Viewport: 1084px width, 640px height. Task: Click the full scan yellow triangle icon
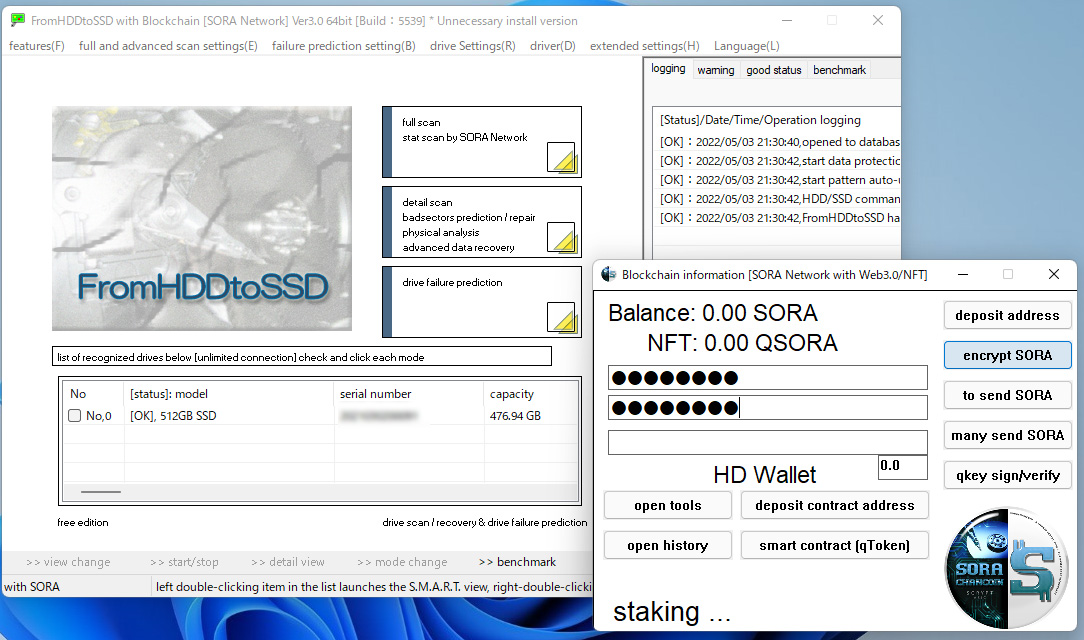tap(561, 157)
